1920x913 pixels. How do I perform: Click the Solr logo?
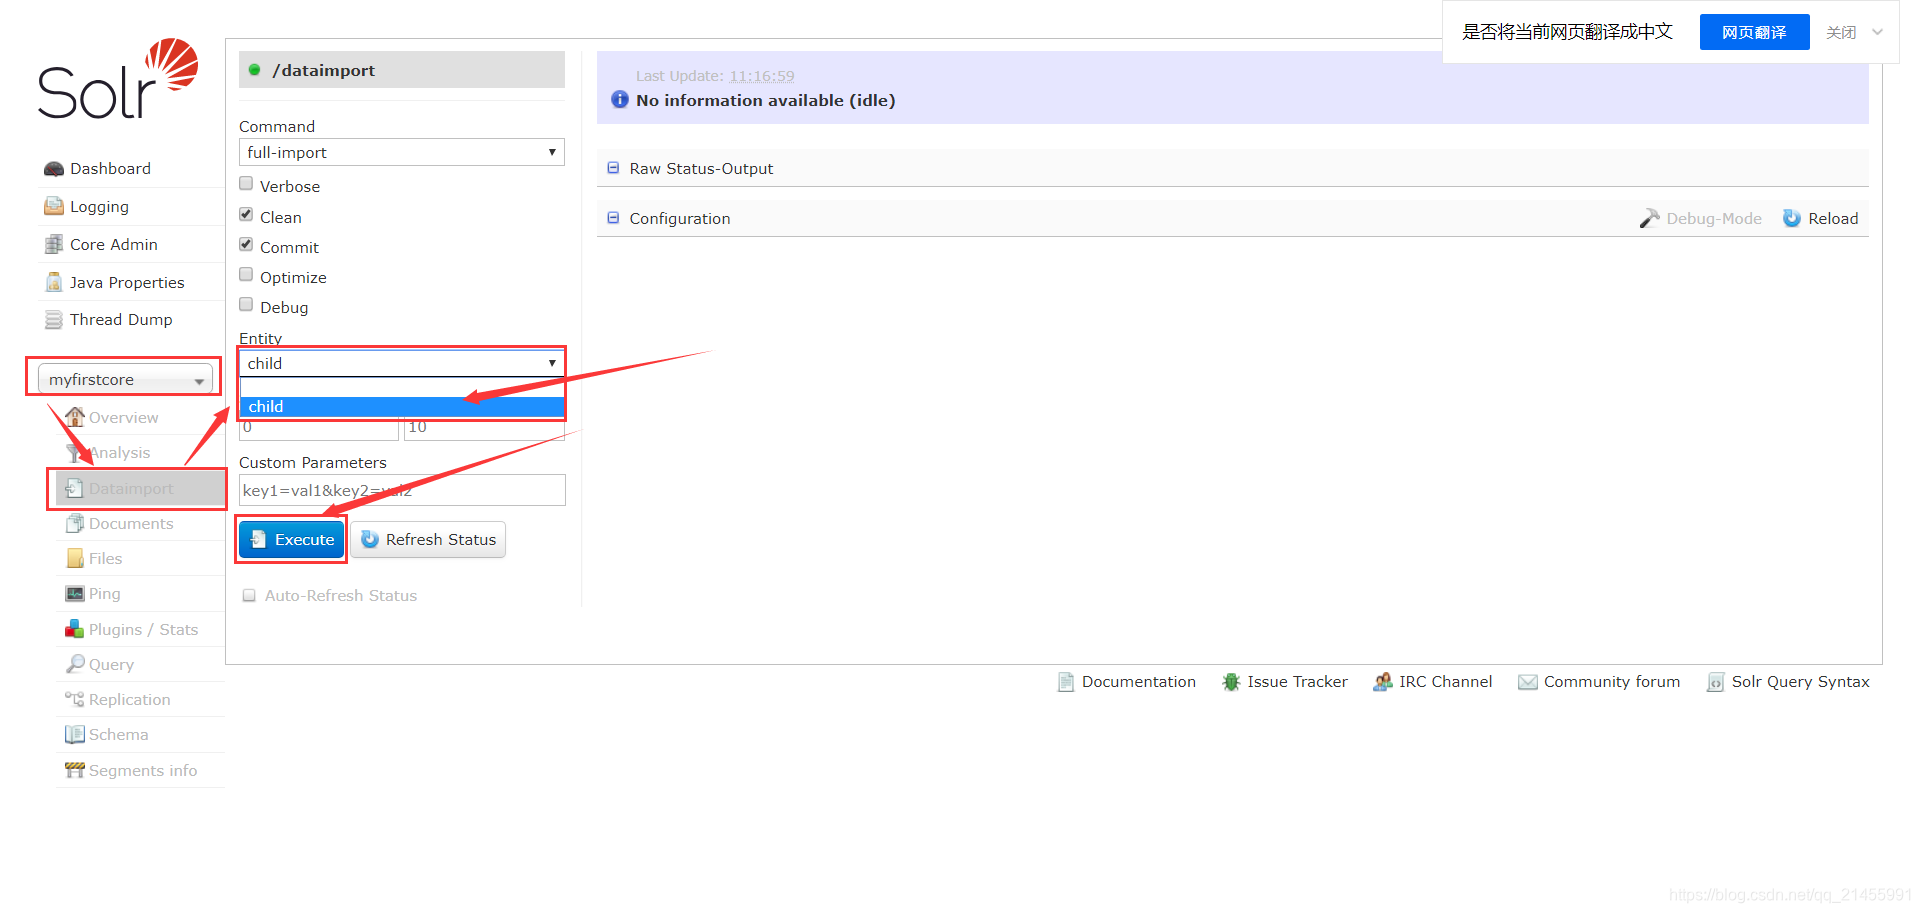tap(118, 79)
